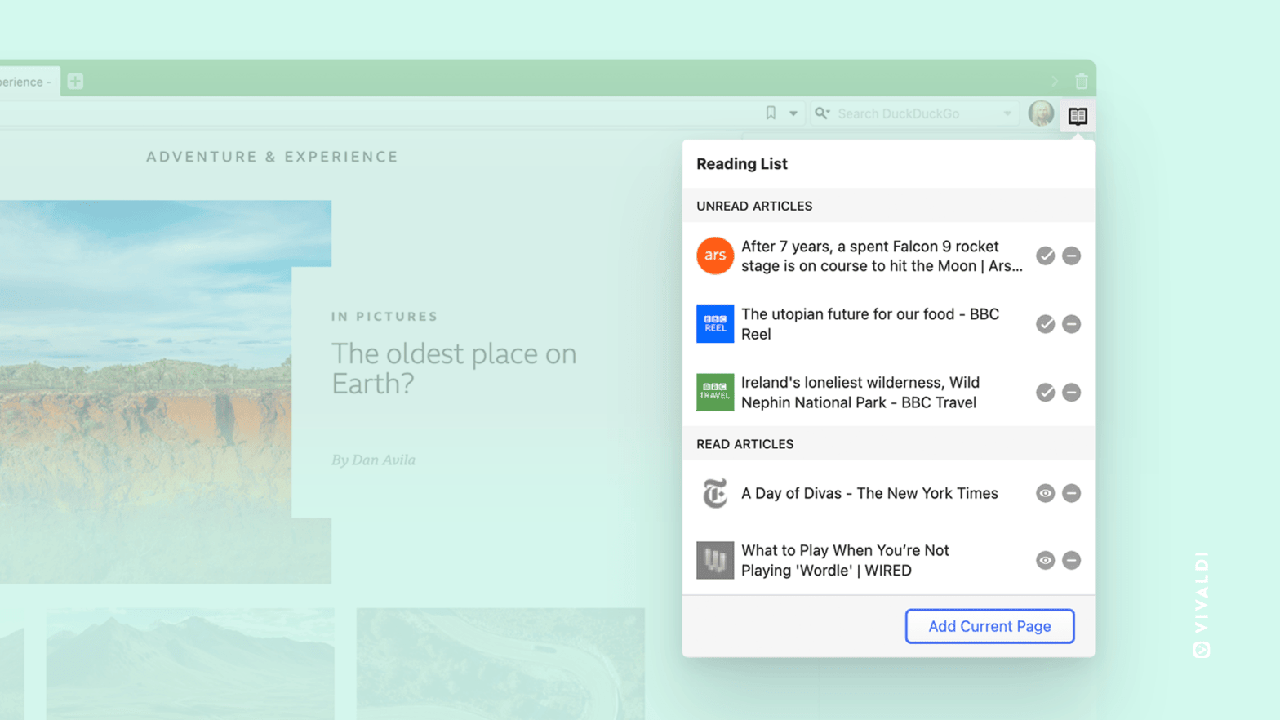Open the search engine selector magnifier dropdown
The image size is (1280, 720).
pos(823,114)
